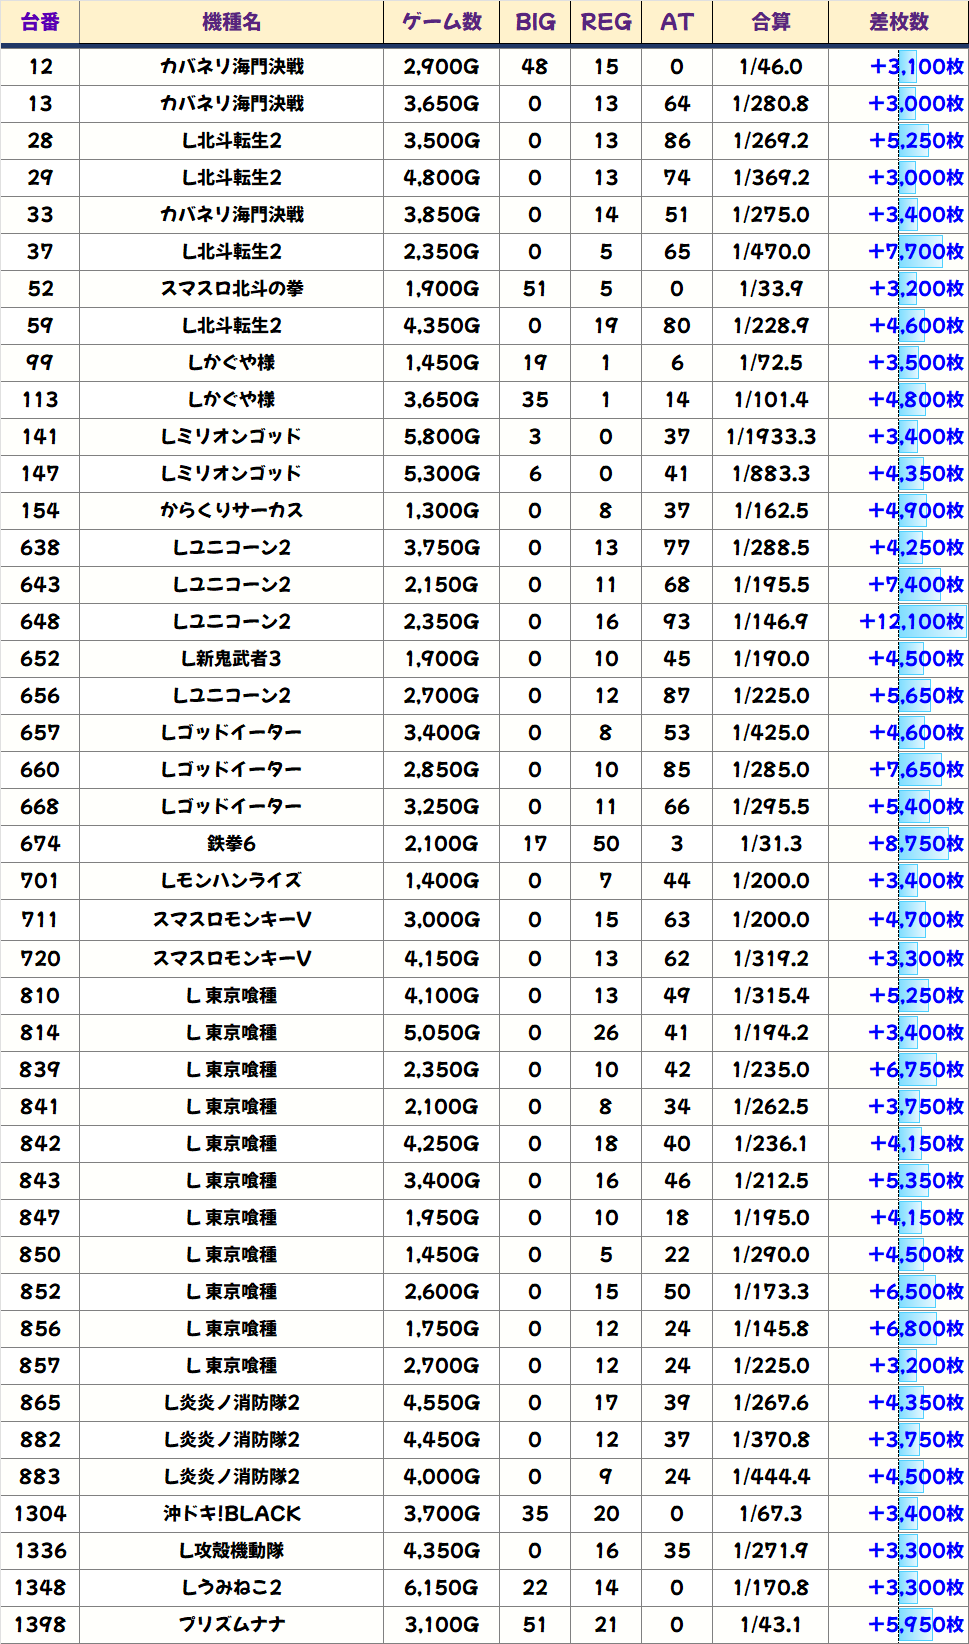Select the 1/1933.3 combined probability cell
Image resolution: width=969 pixels, height=1644 pixels.
coord(770,437)
